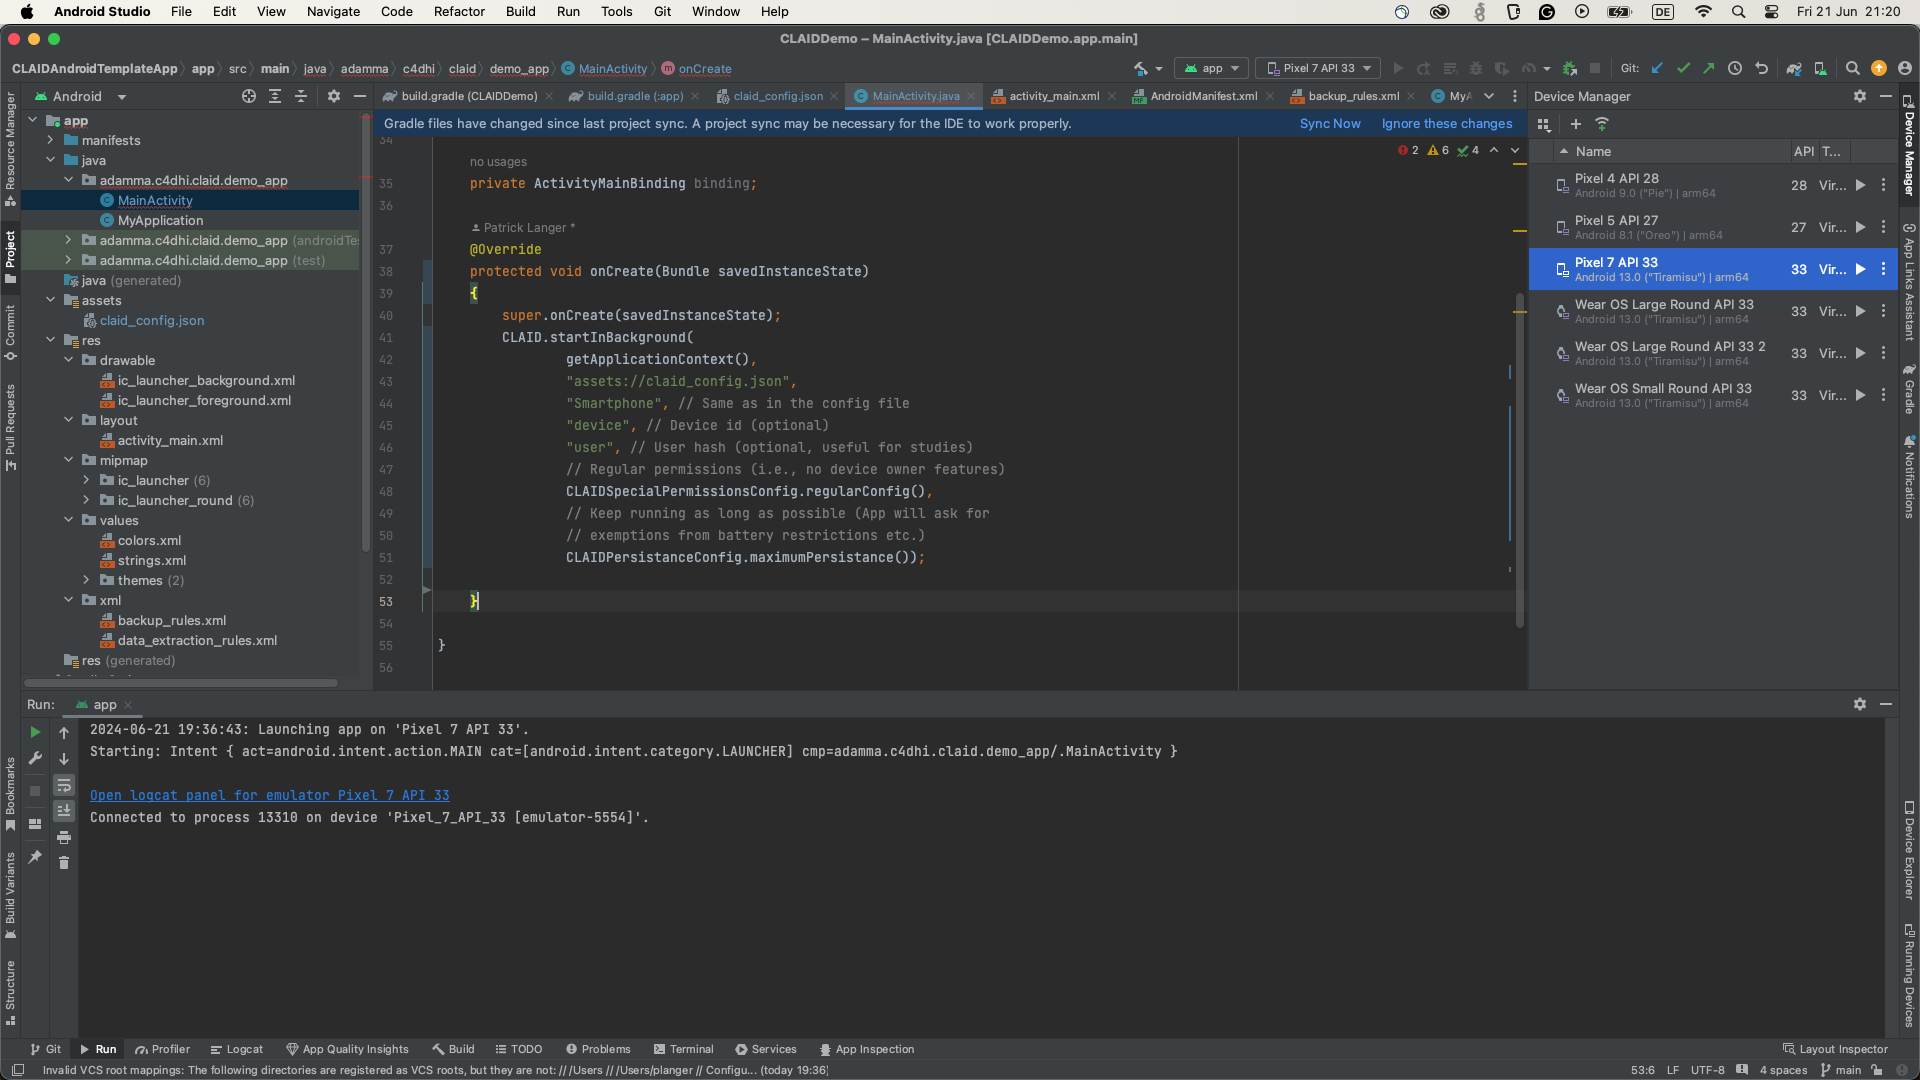The image size is (1920, 1080).
Task: Click Ignore these changes link
Action: 1447,124
